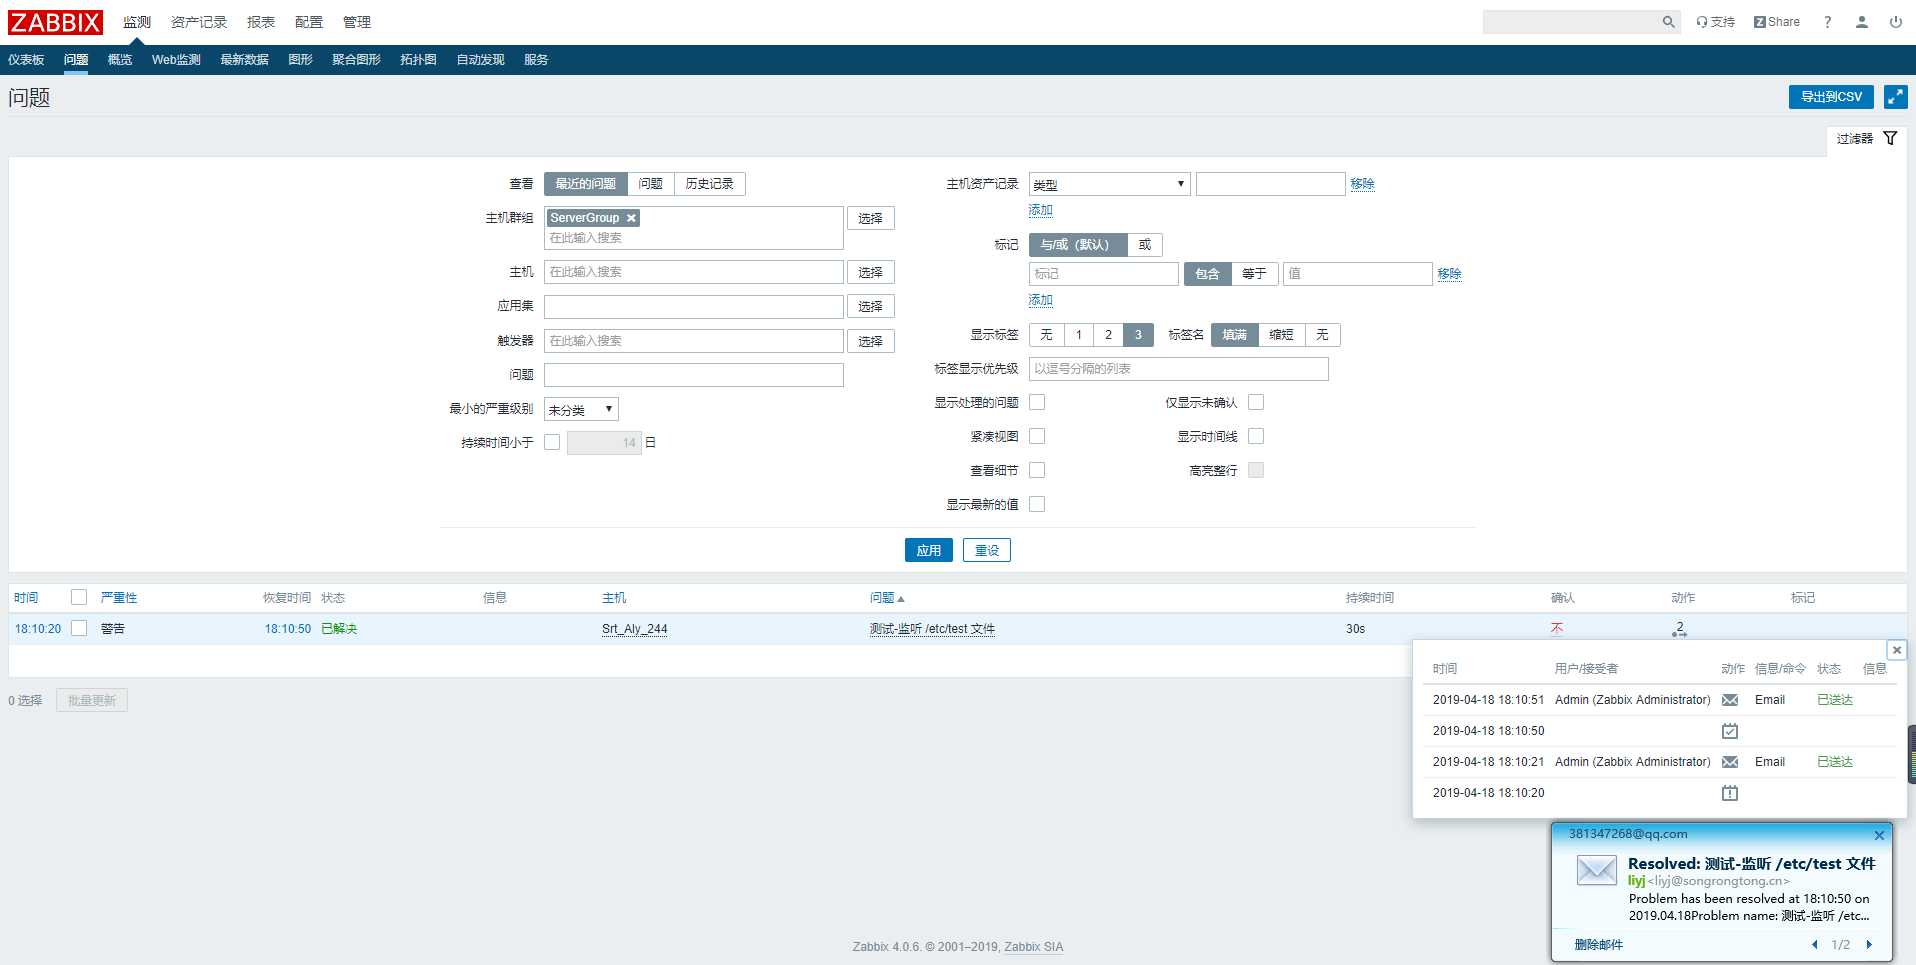This screenshot has height=965, width=1916.
Task: Remove the ServerGroup tag from host groups
Action: 631,218
